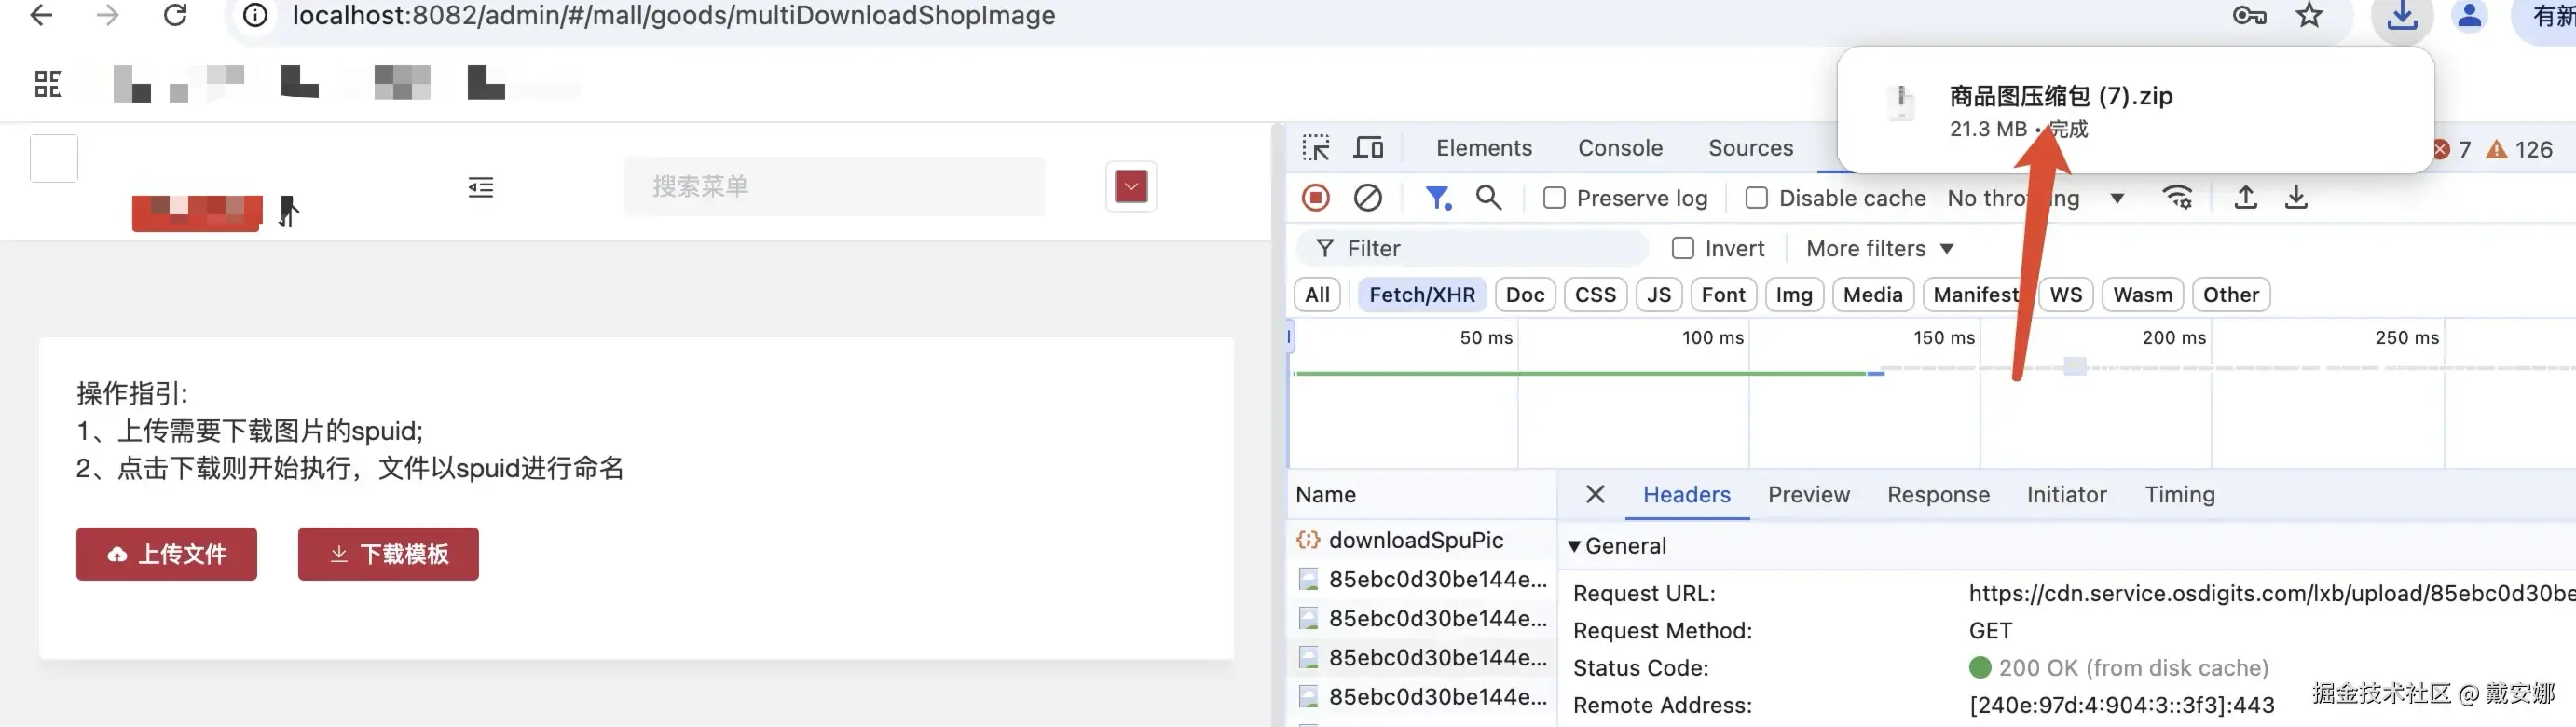Click the 搜索菜单 search input field
Image resolution: width=2576 pixels, height=727 pixels.
click(x=834, y=186)
